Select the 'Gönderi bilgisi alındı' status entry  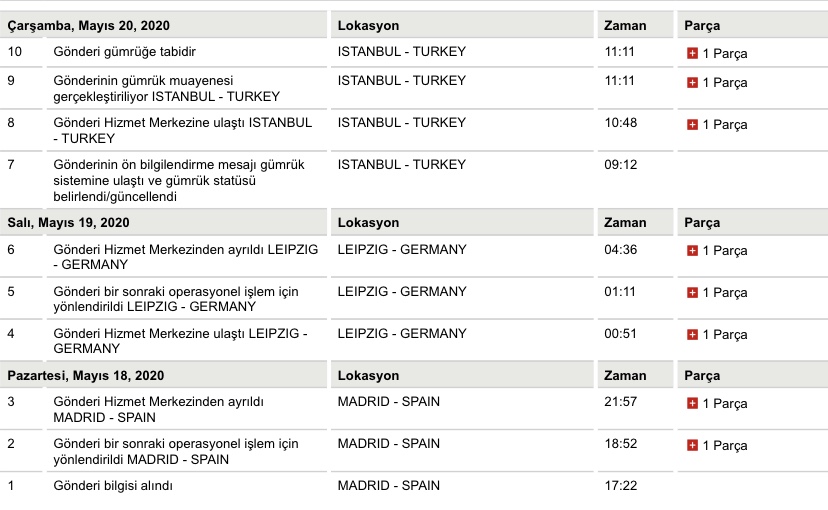(113, 486)
